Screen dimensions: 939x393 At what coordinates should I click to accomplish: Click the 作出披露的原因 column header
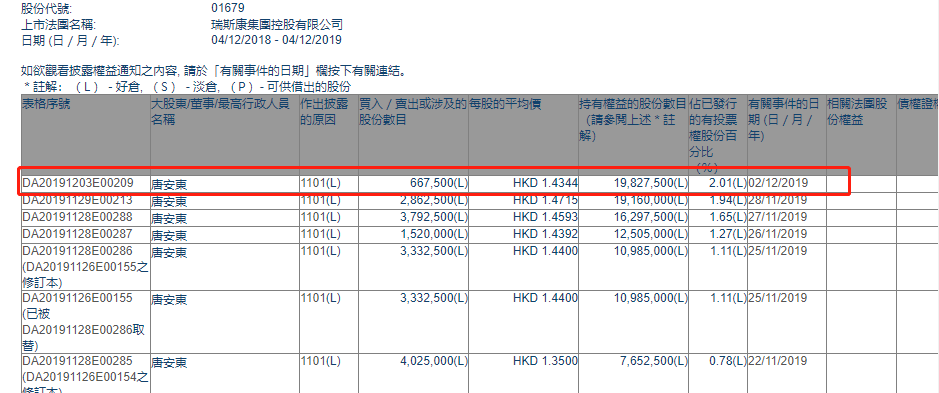point(324,112)
